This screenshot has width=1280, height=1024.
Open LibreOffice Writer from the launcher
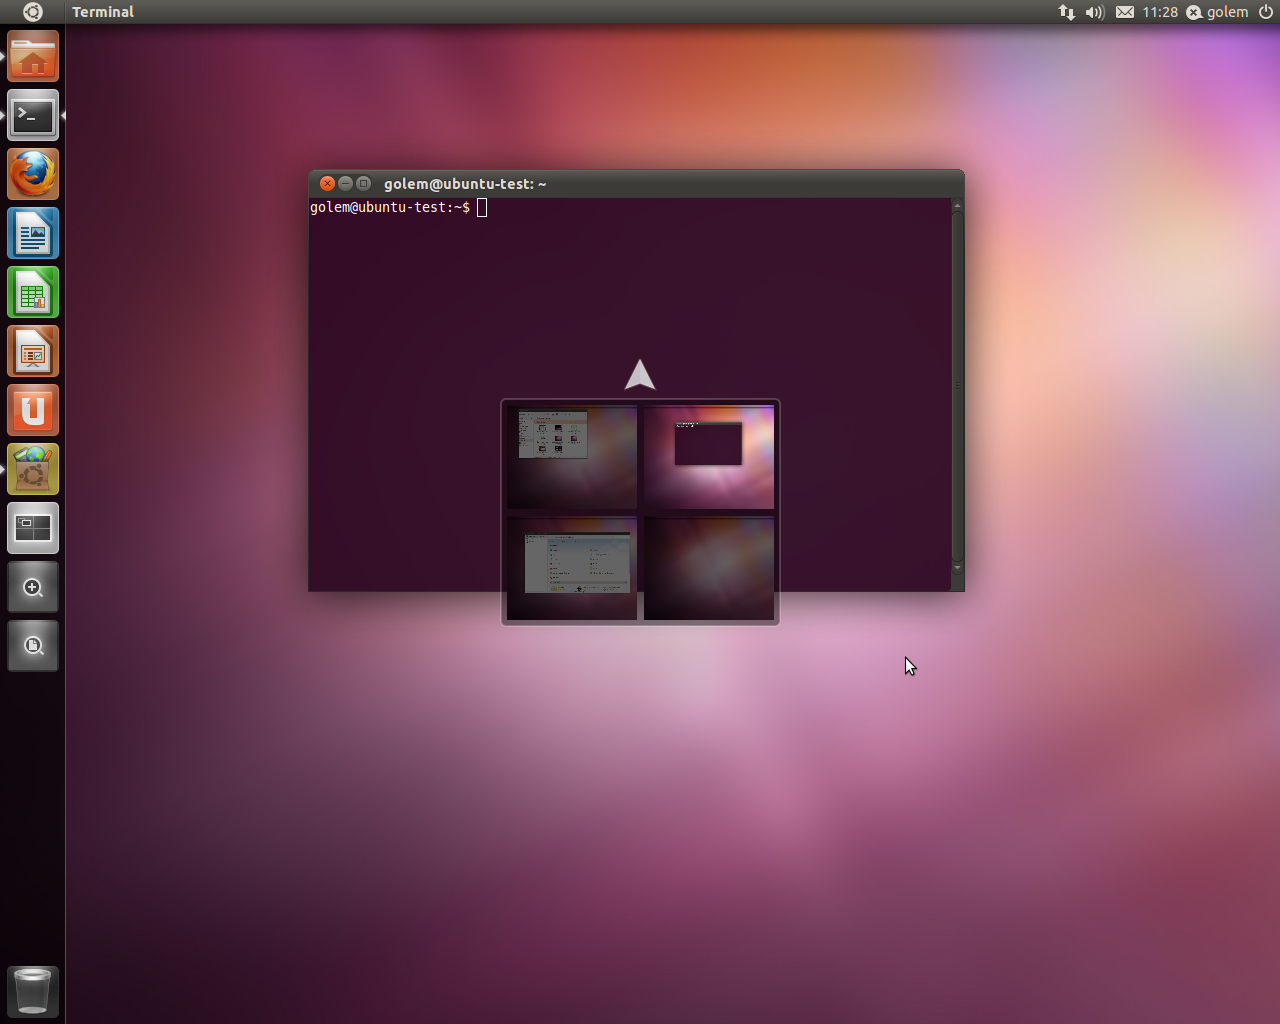coord(33,234)
